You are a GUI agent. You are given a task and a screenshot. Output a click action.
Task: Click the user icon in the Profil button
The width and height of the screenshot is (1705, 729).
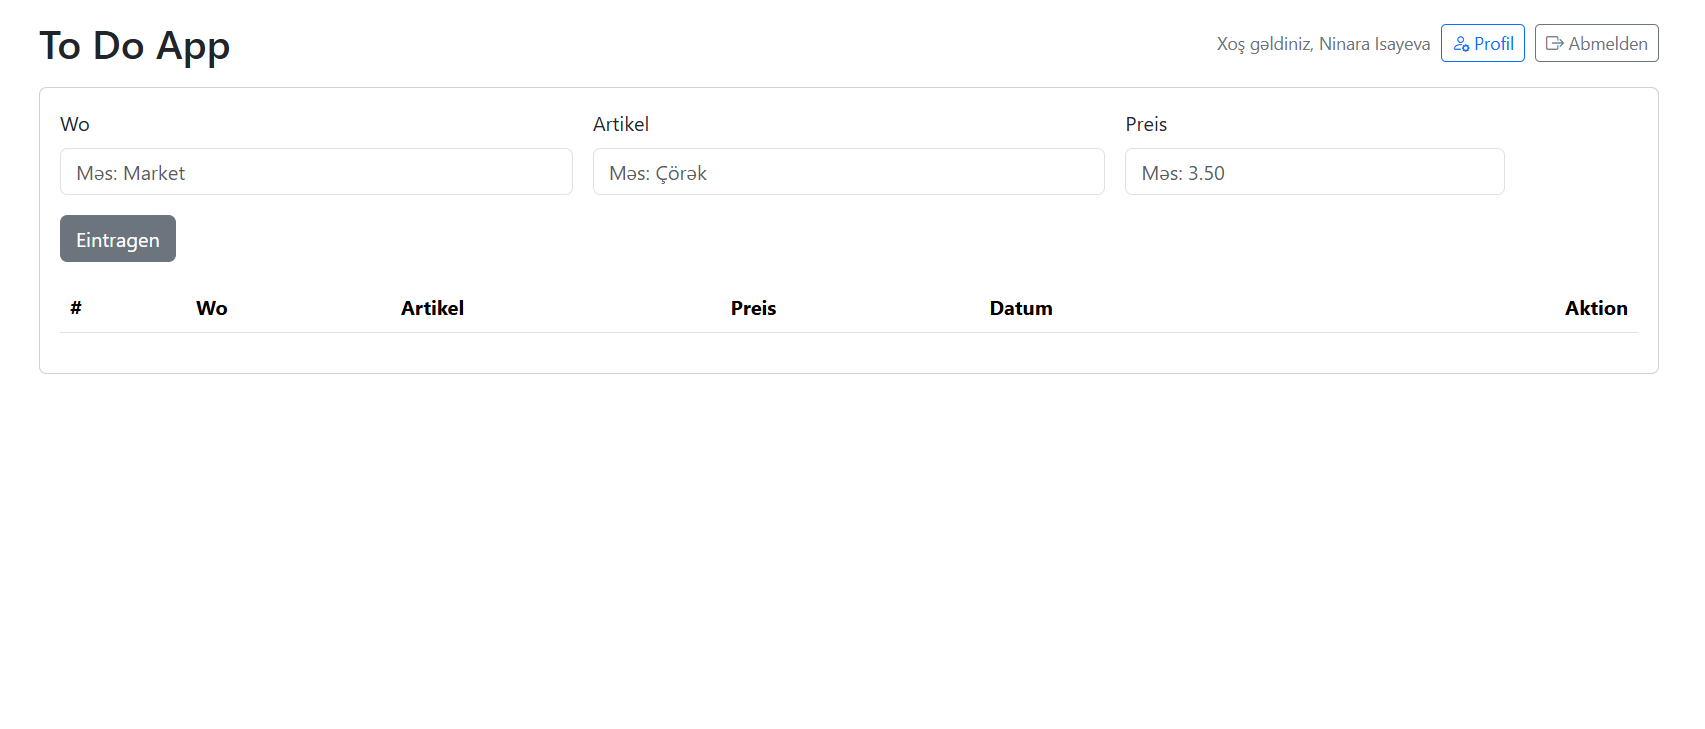click(x=1461, y=44)
